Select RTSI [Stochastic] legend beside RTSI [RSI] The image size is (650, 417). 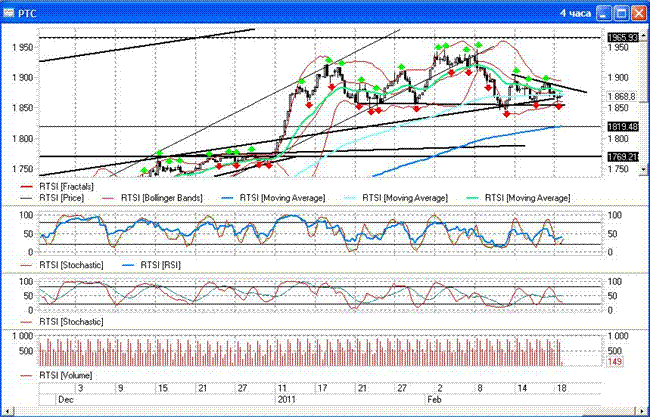point(62,265)
